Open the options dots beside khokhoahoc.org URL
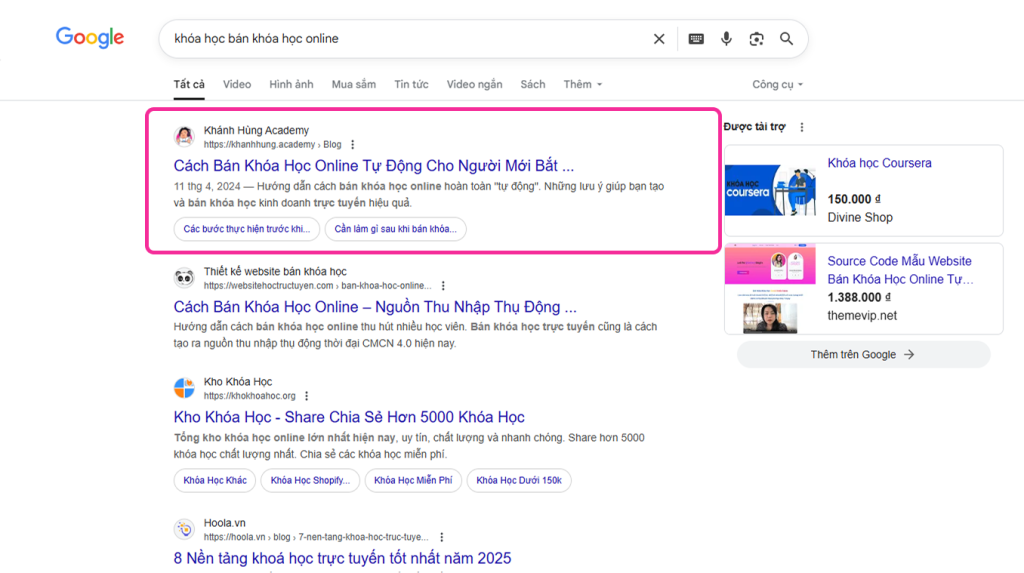The width and height of the screenshot is (1024, 573). pos(307,396)
